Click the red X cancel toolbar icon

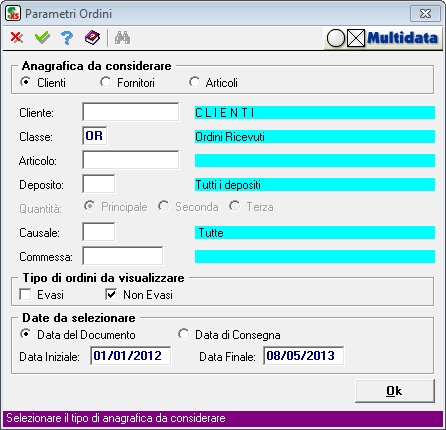pos(17,38)
